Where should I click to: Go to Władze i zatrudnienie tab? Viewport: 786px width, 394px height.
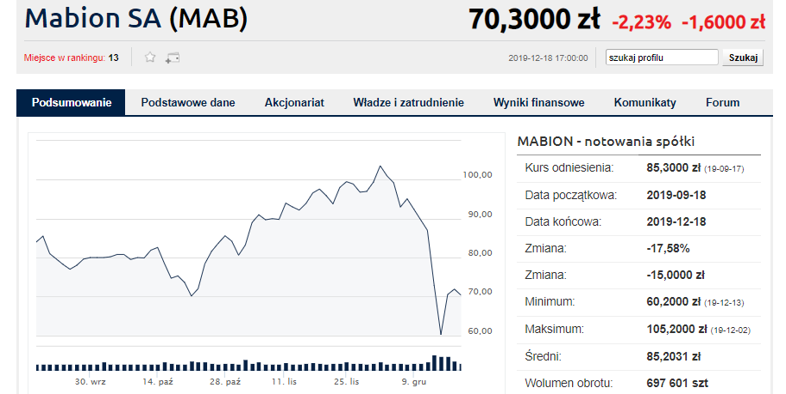coord(409,102)
